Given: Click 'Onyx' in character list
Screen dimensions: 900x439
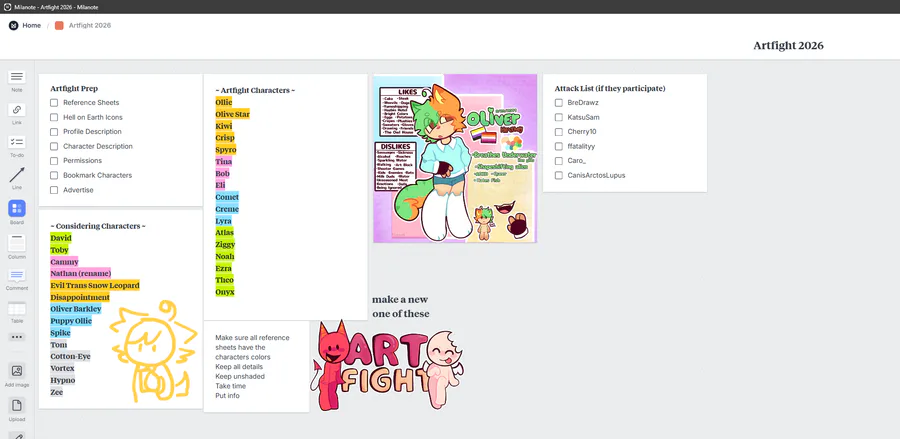Looking at the screenshot, I should pos(225,292).
